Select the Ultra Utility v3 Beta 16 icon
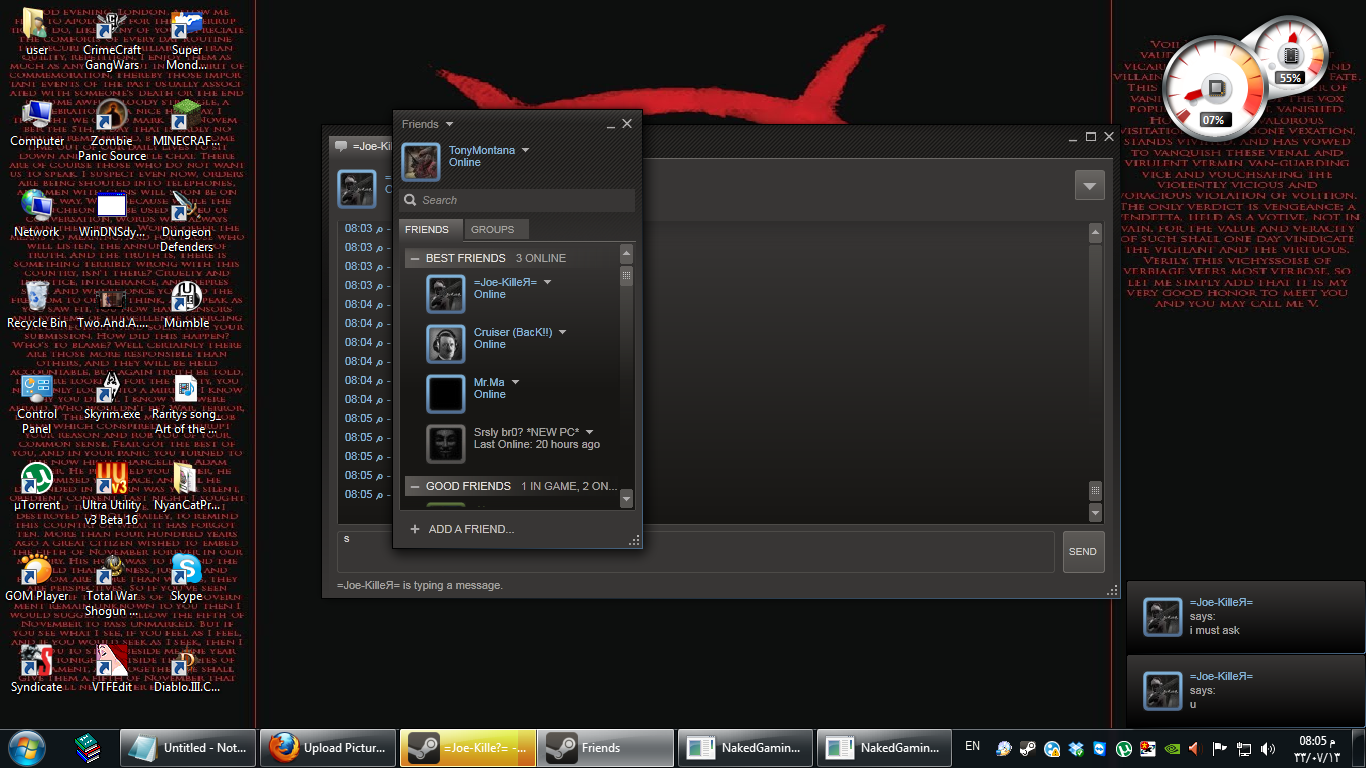Screen dimensions: 1366x768 pos(112,495)
